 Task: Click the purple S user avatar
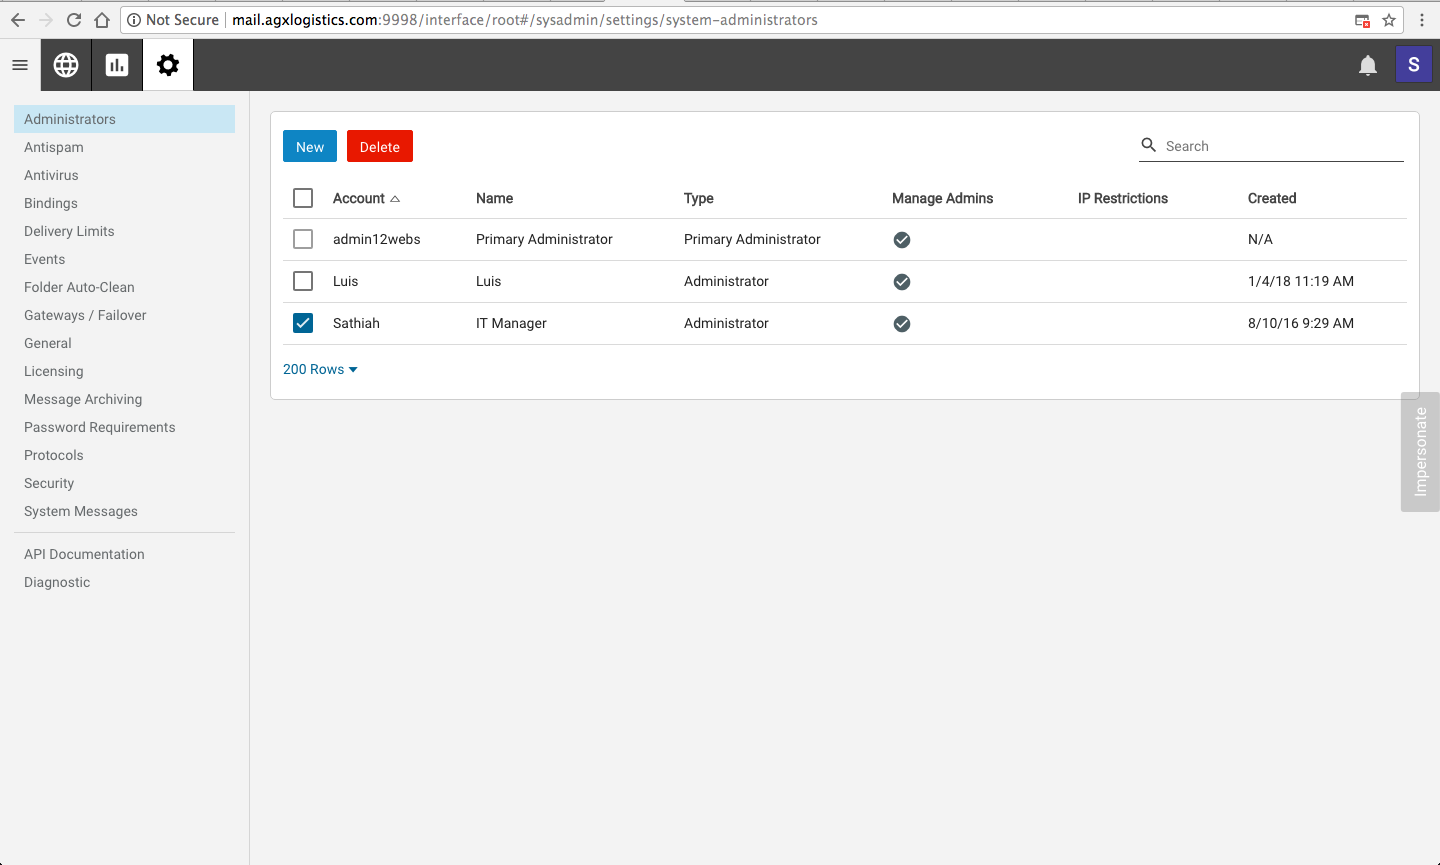1413,65
